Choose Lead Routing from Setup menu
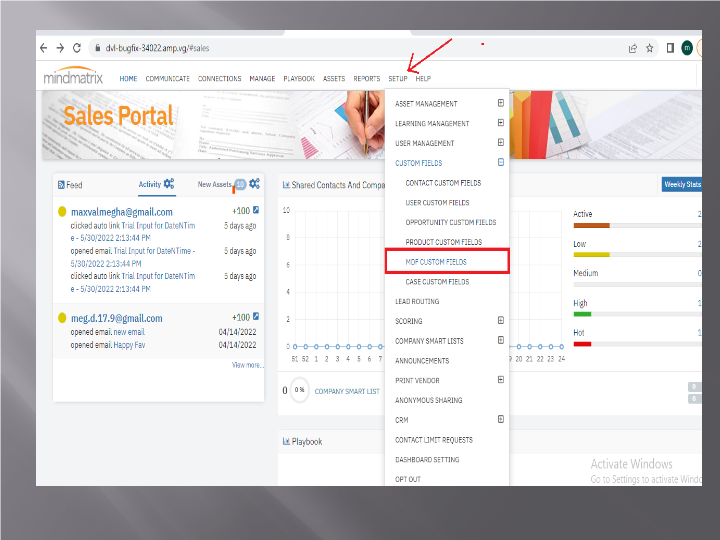This screenshot has width=720, height=540. click(x=416, y=301)
